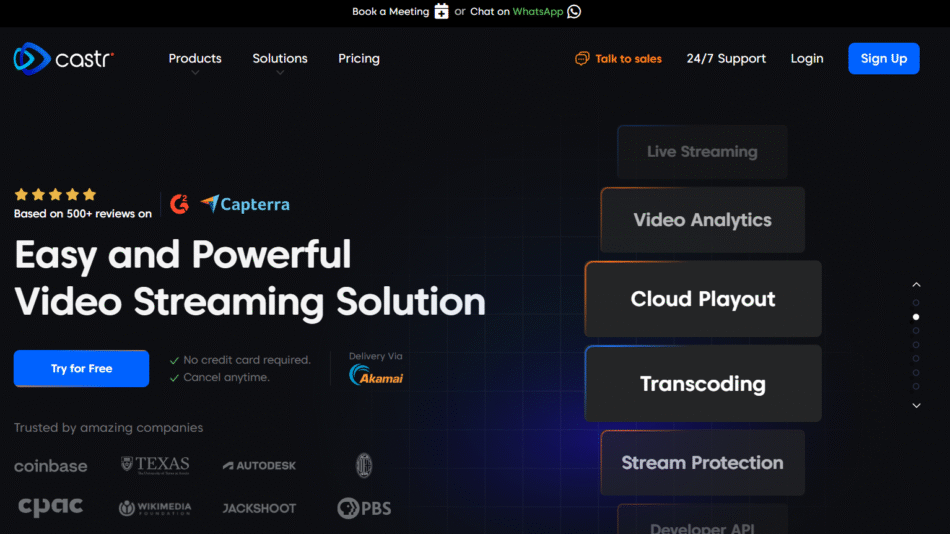The width and height of the screenshot is (950, 534).
Task: Click the calendar icon beside Book a Meeting
Action: (441, 12)
